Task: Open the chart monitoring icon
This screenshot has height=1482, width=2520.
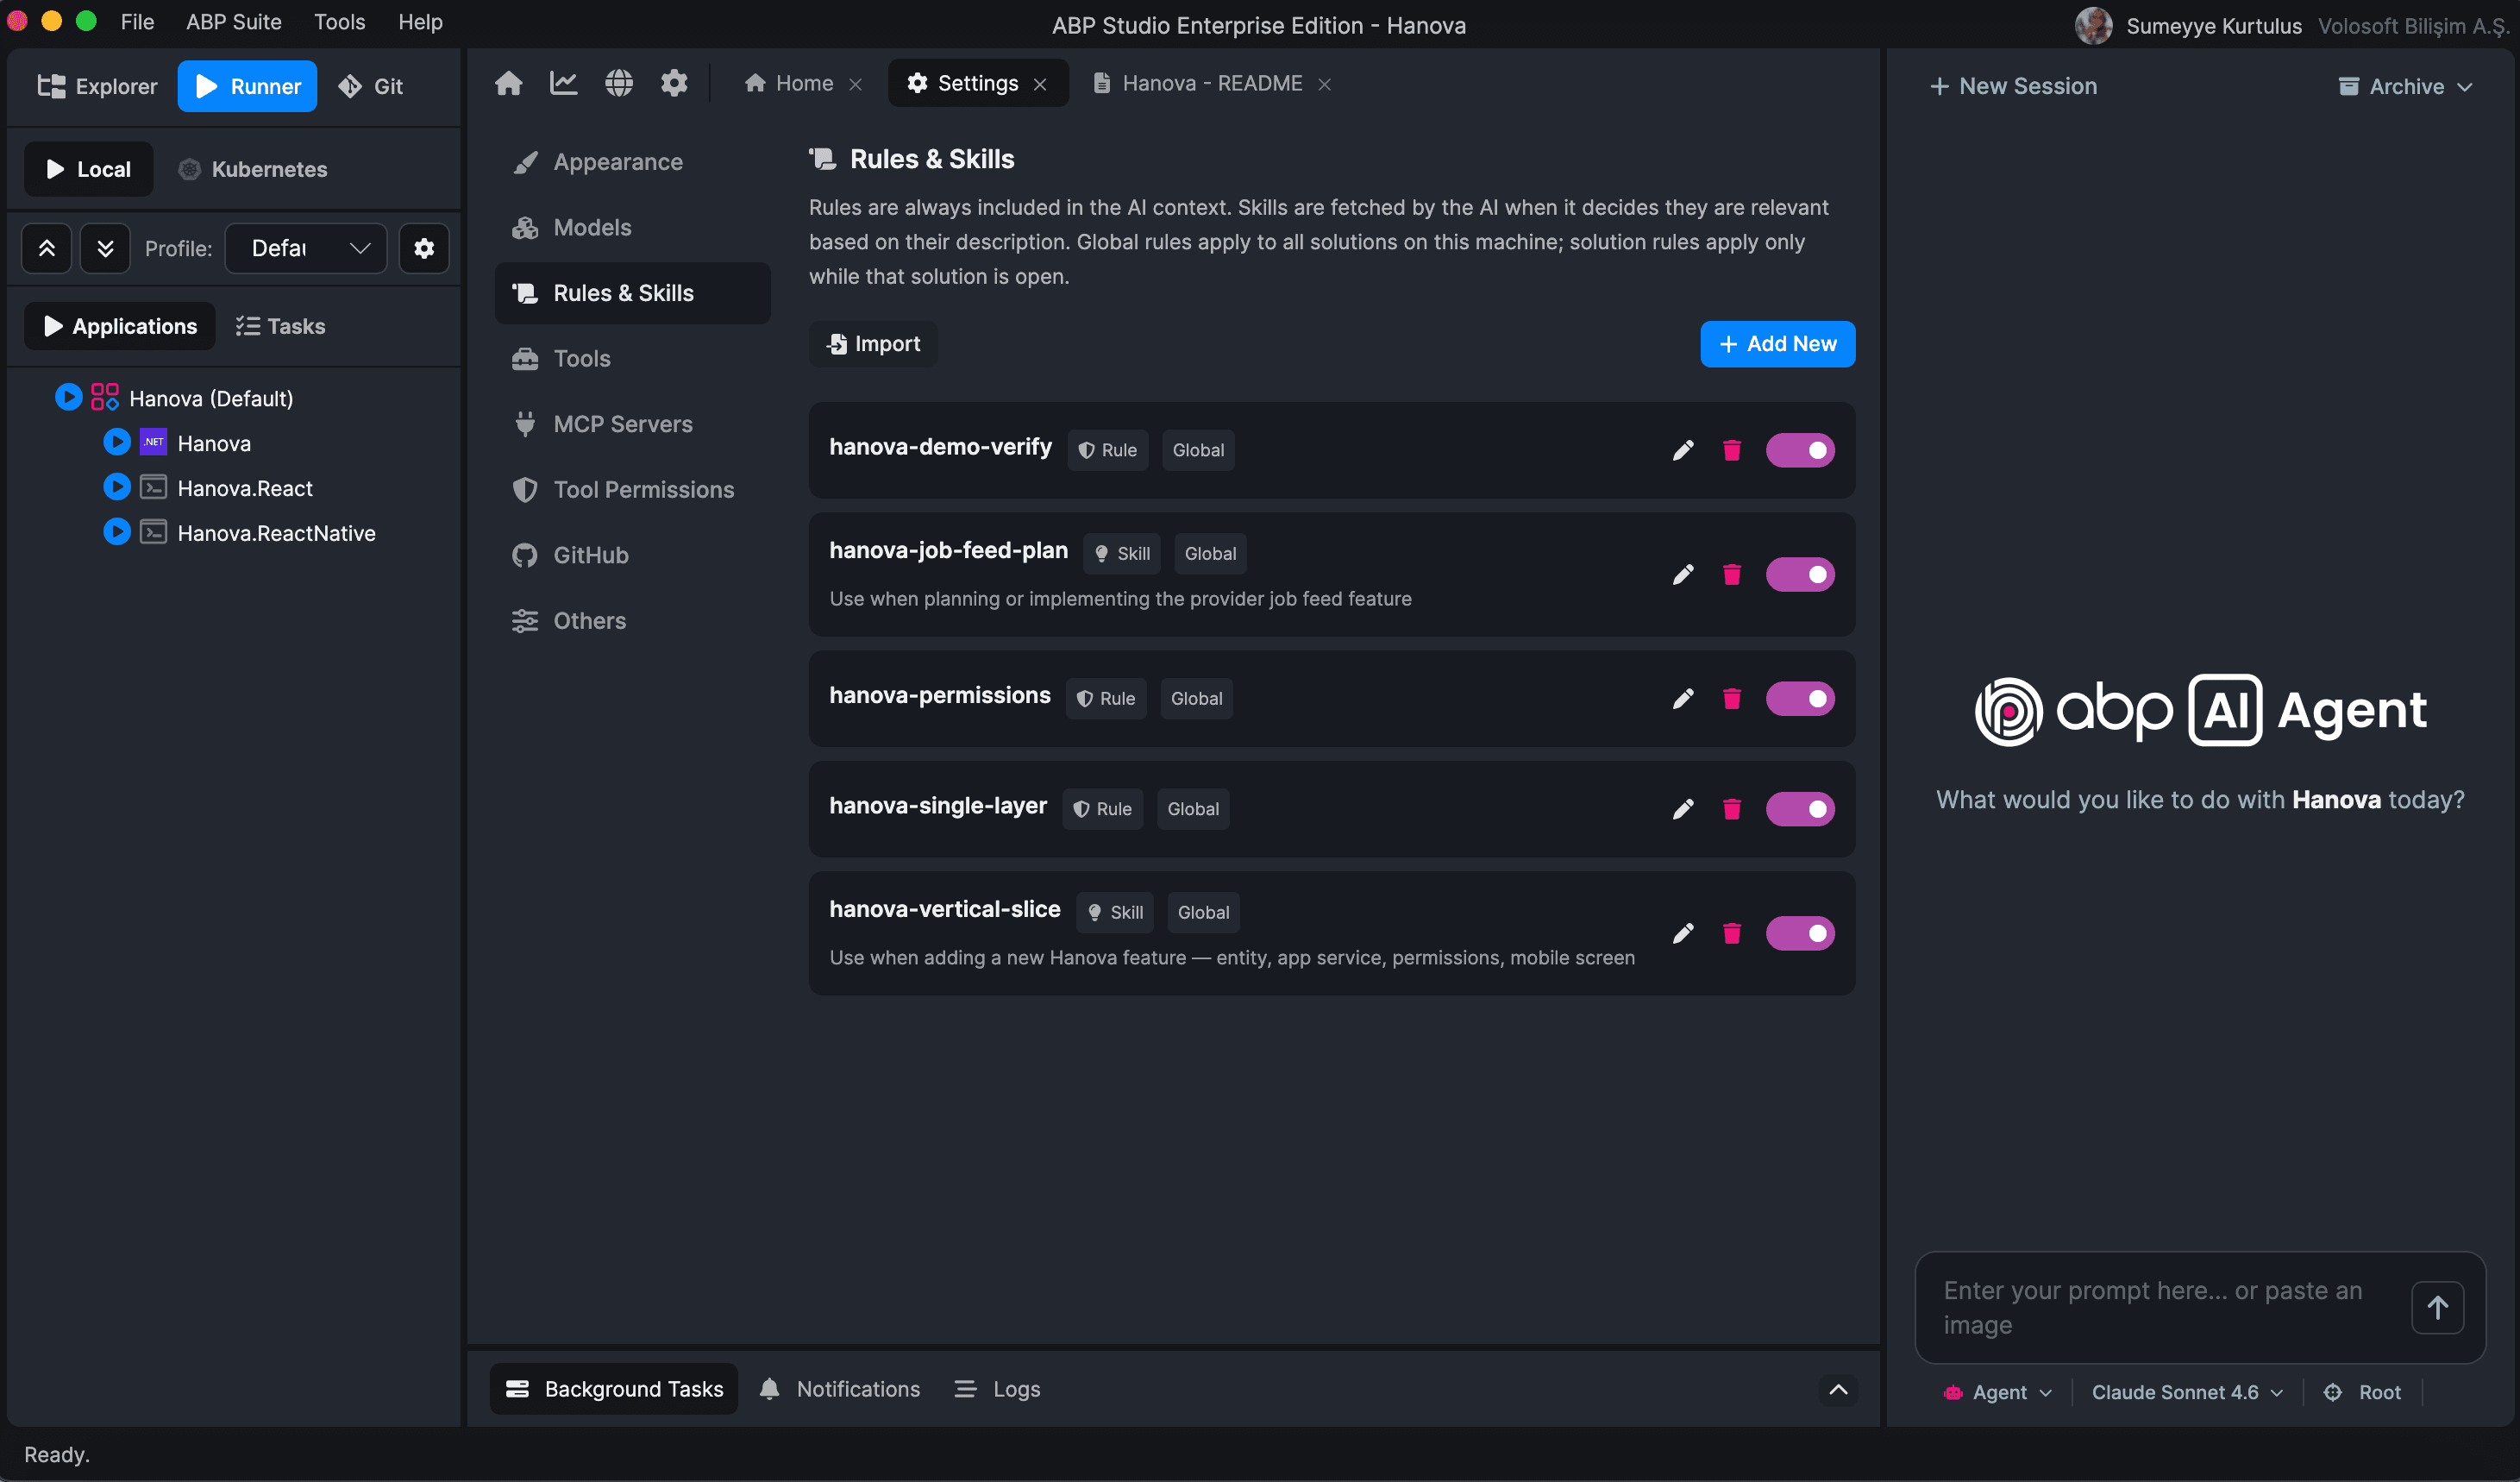Action: (564, 83)
